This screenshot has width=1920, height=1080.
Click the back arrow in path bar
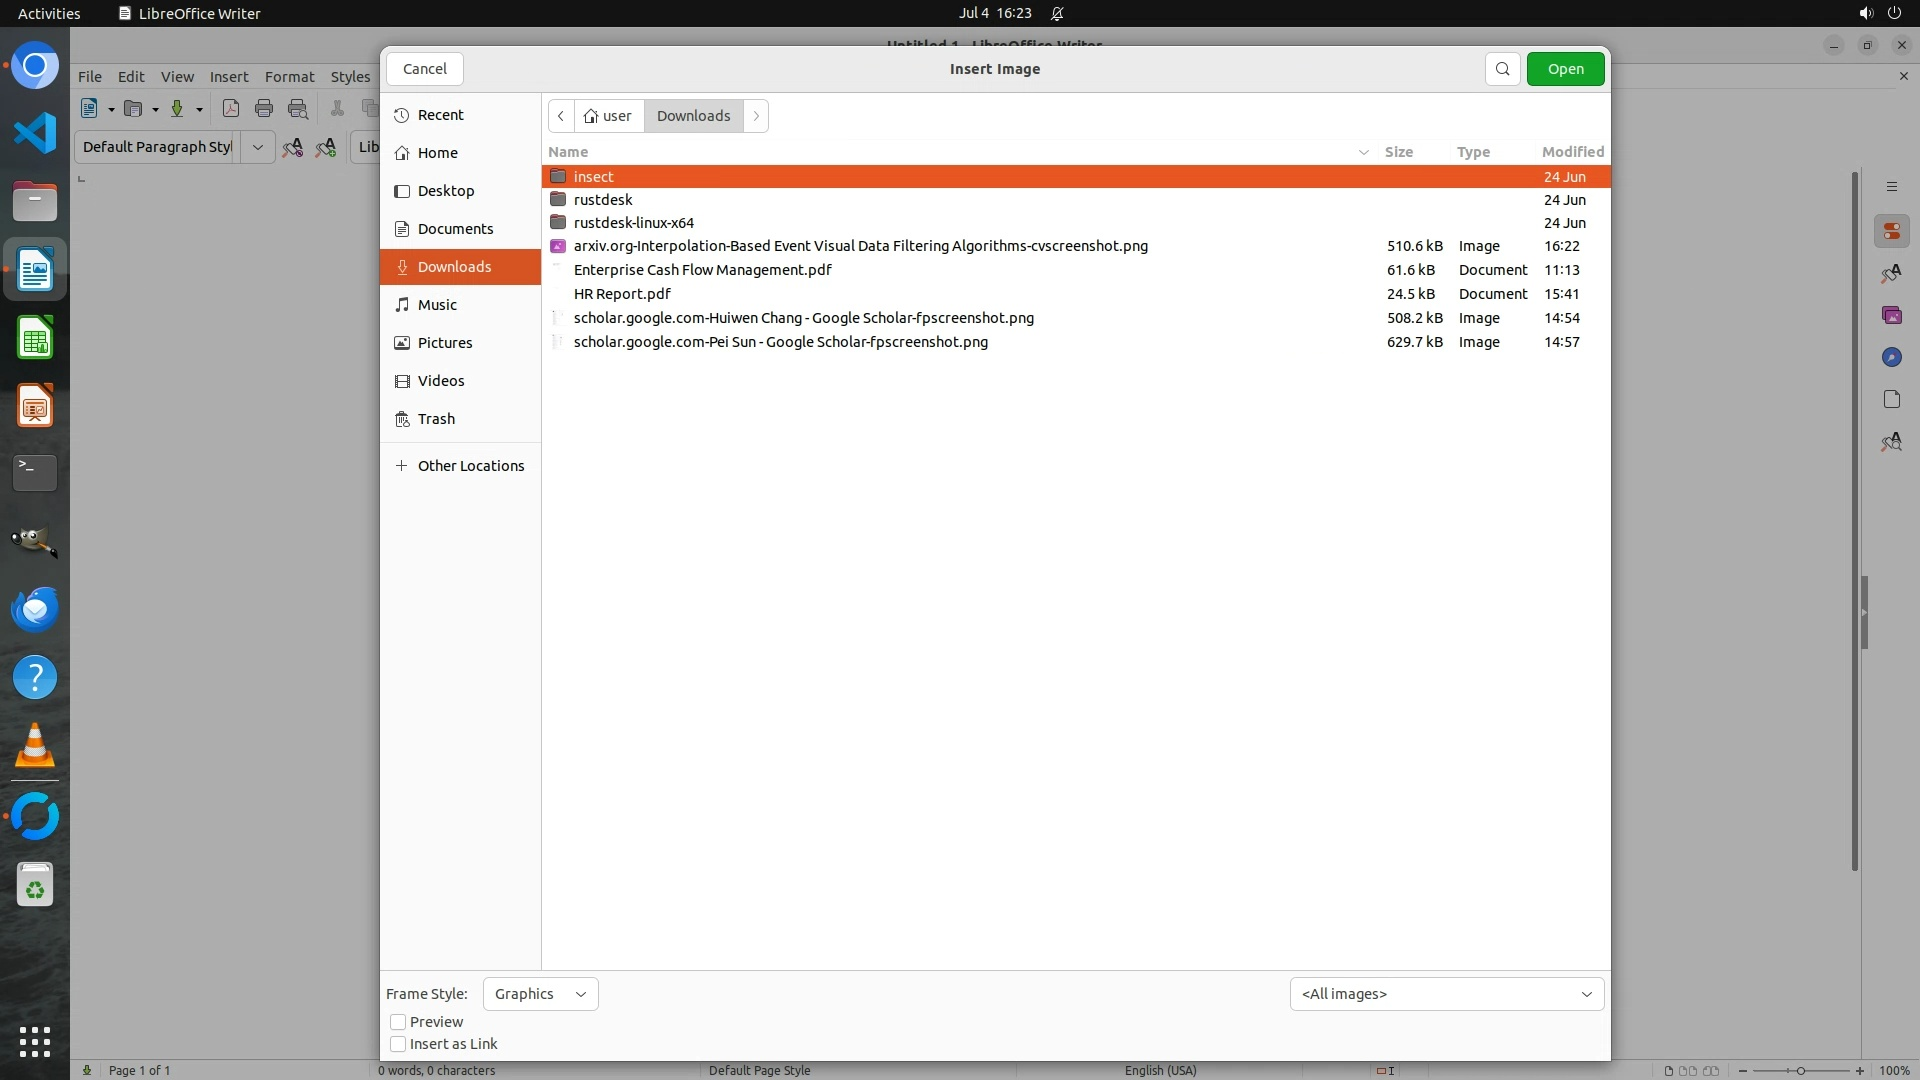(x=561, y=116)
